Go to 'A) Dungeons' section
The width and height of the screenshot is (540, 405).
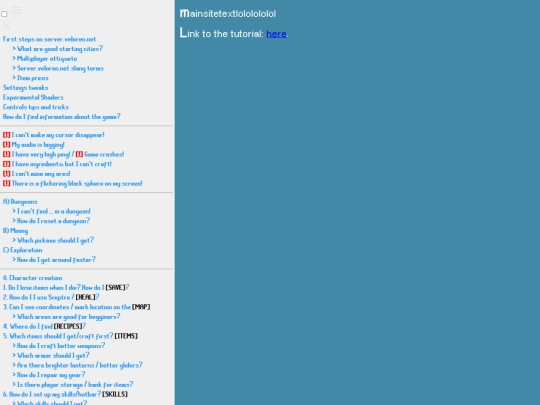[x=20, y=201]
